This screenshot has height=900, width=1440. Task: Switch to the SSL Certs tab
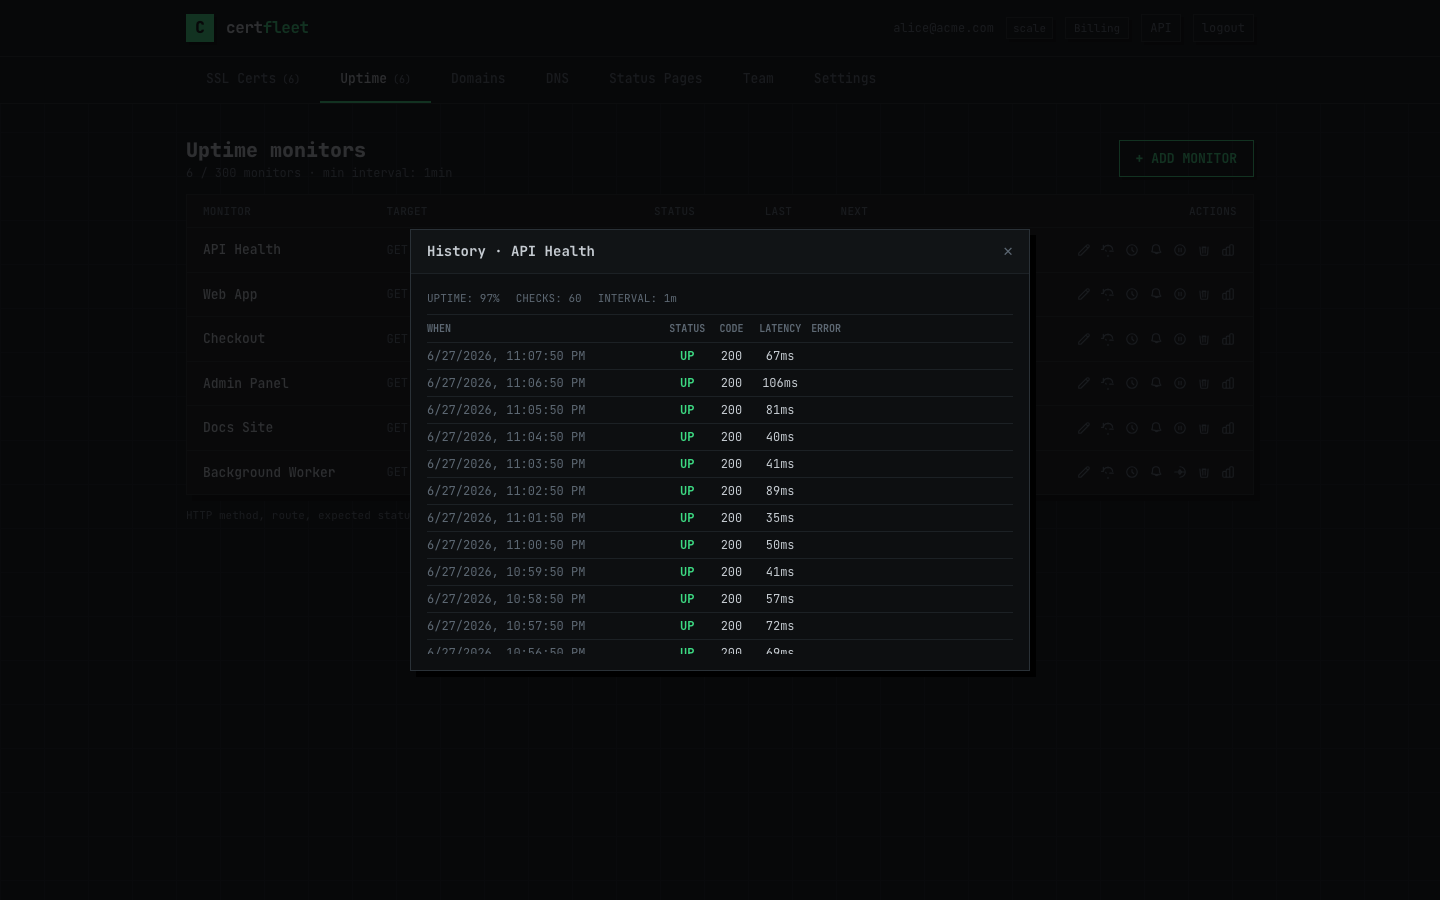[253, 79]
